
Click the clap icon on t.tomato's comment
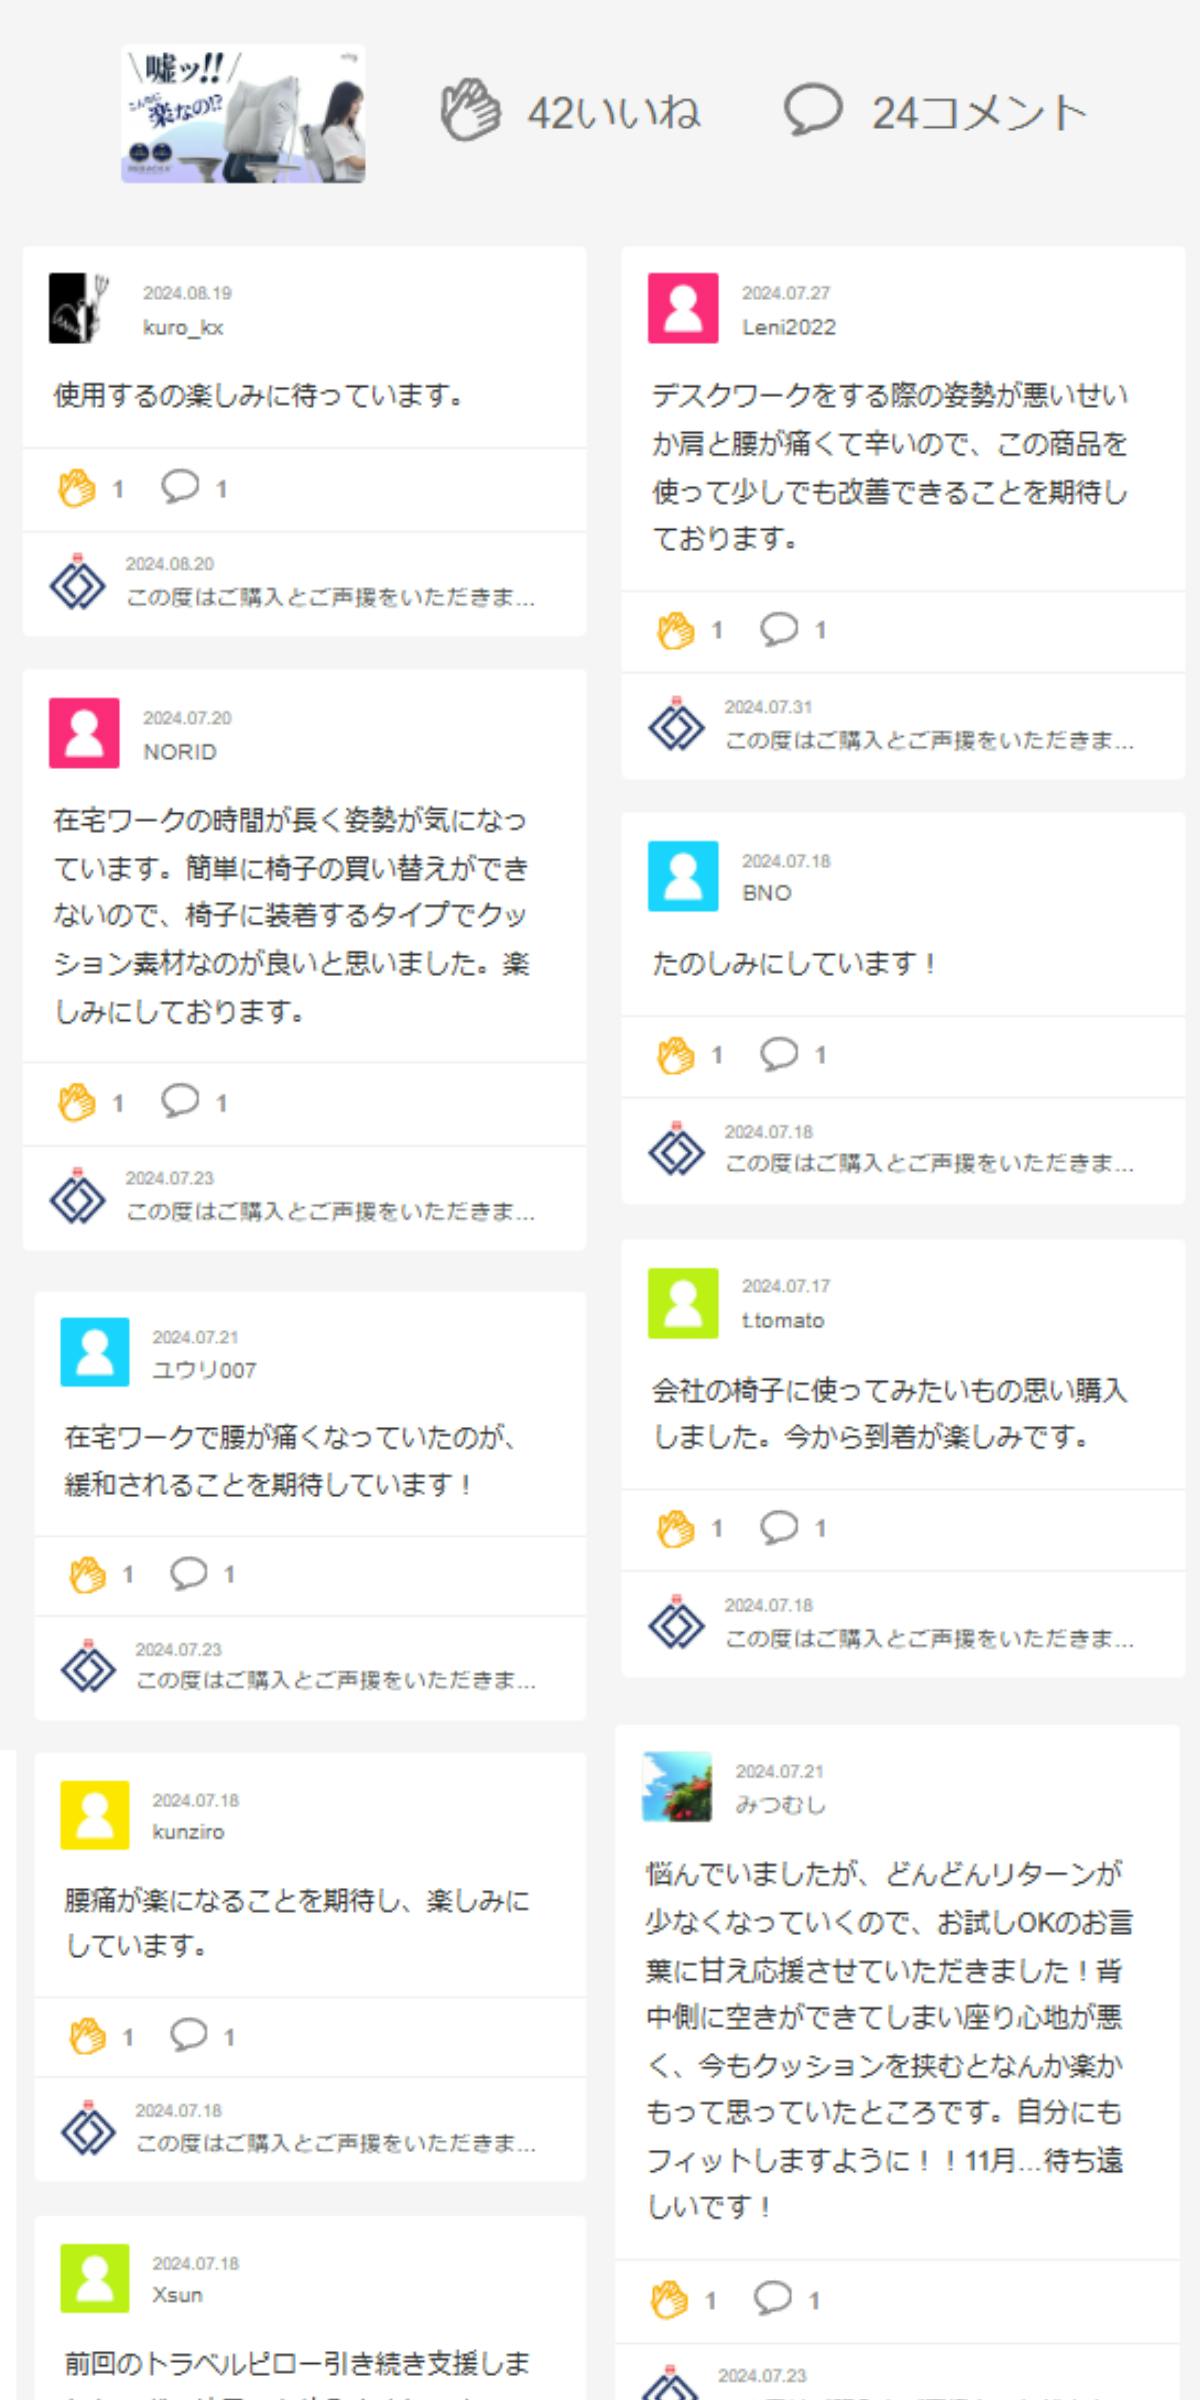click(x=676, y=1529)
